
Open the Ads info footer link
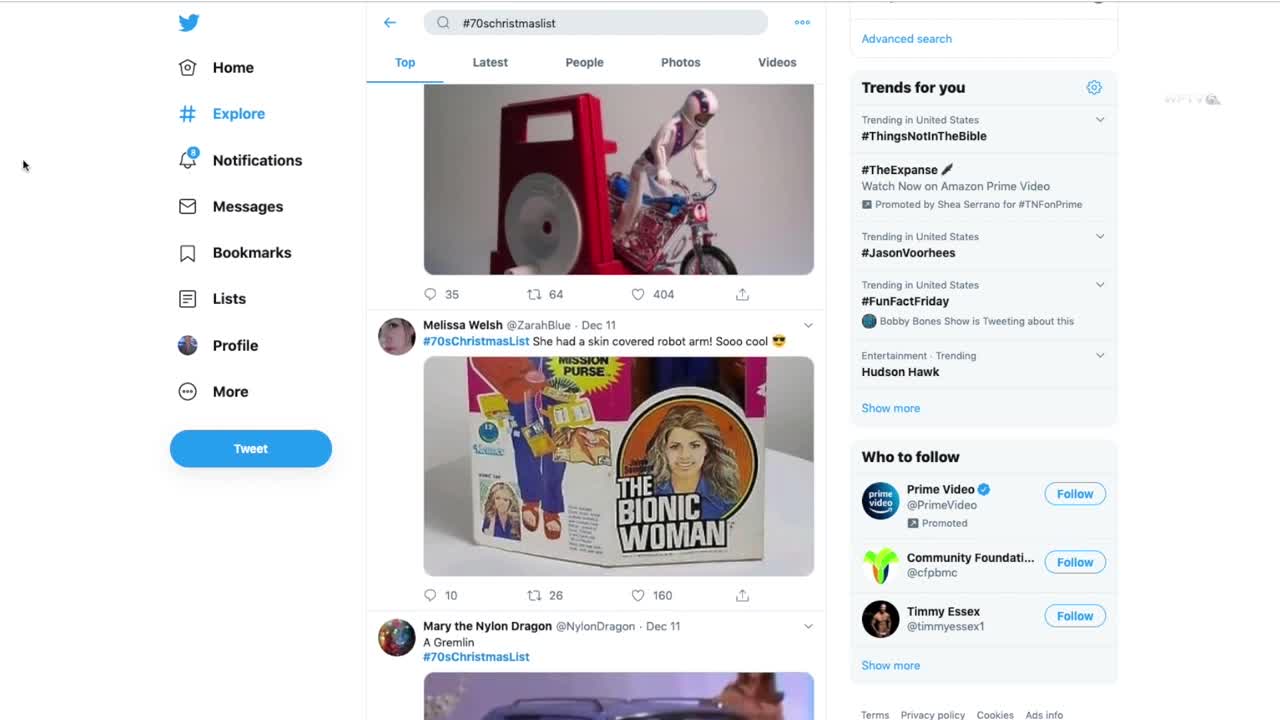click(1044, 715)
